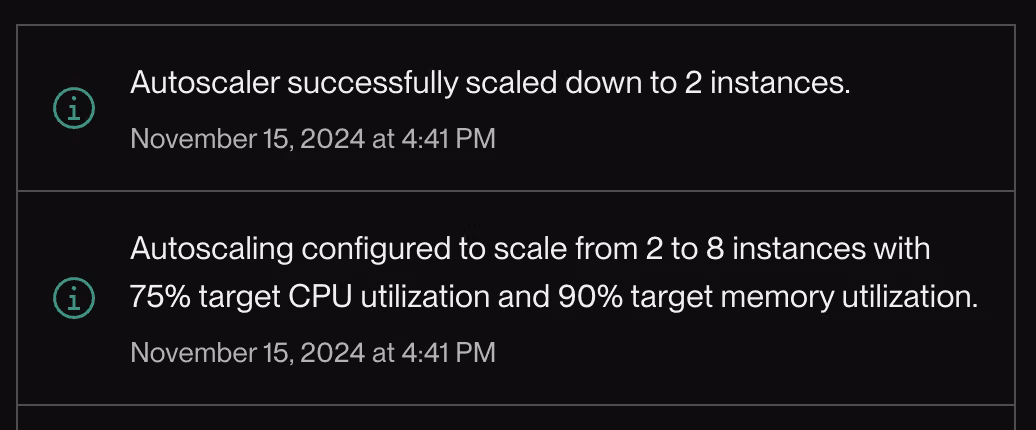Select the "Autoscaler successfully scaled down" message text
This screenshot has width=1036, height=430.
489,83
